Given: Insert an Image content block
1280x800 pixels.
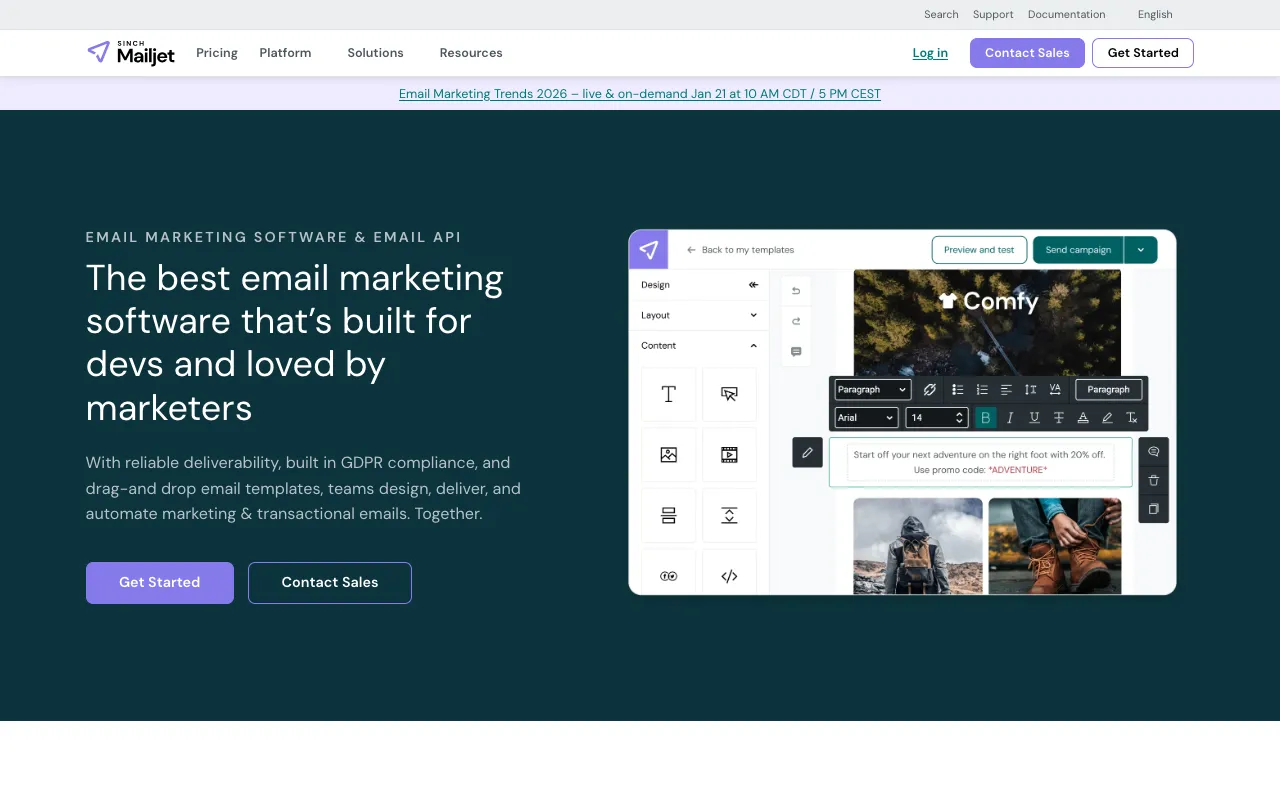Looking at the screenshot, I should tap(668, 455).
